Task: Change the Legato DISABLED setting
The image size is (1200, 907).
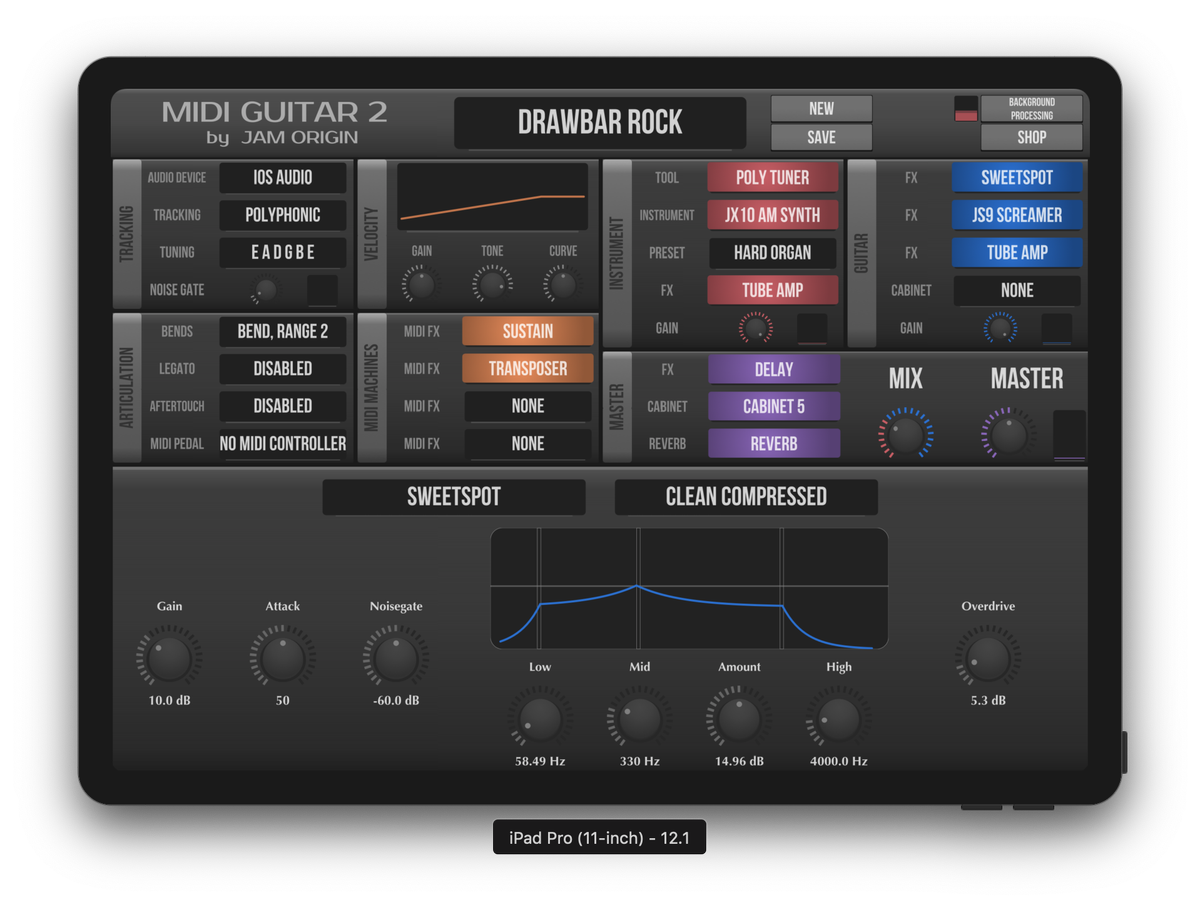Action: [283, 369]
